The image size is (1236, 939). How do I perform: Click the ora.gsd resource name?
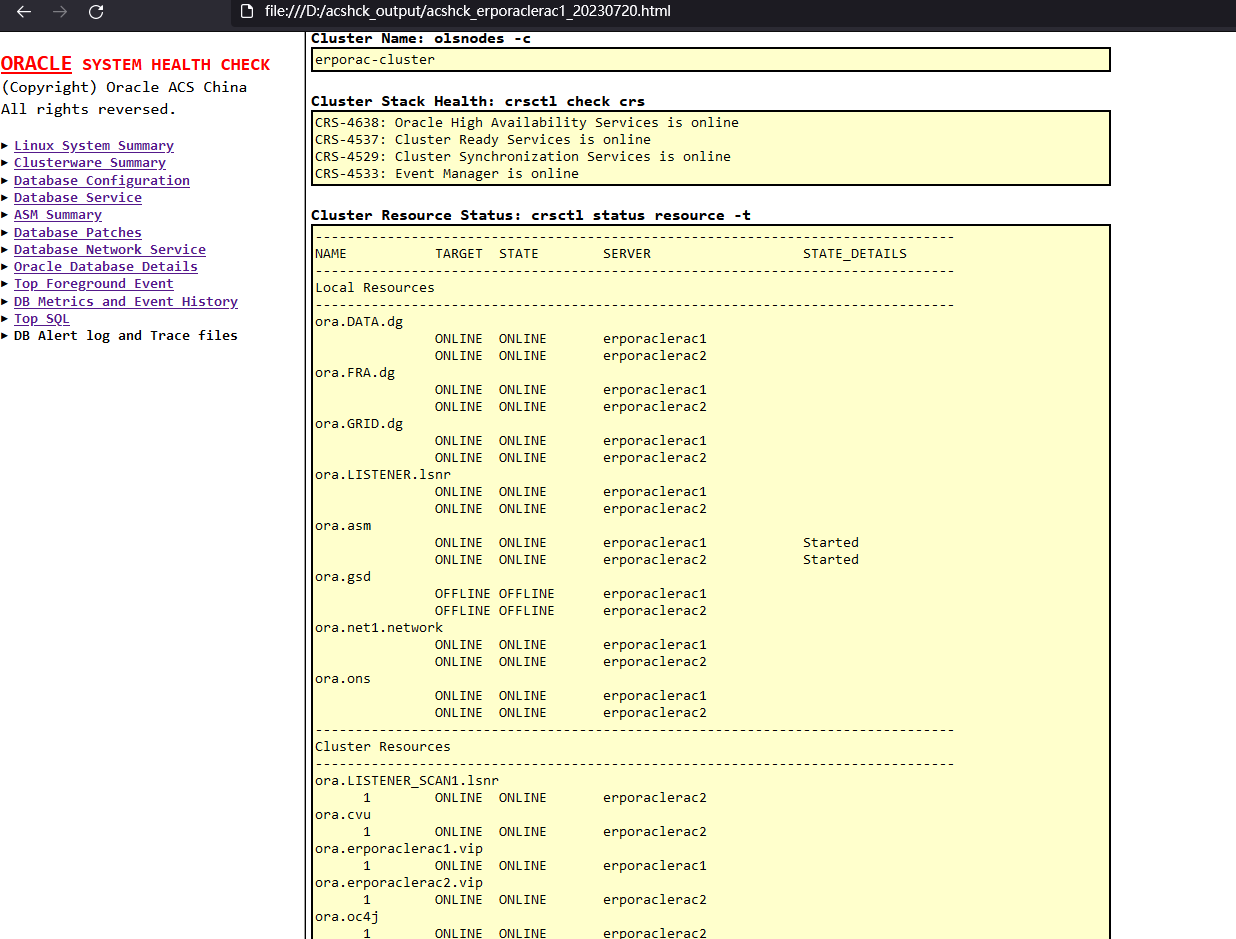tap(343, 577)
